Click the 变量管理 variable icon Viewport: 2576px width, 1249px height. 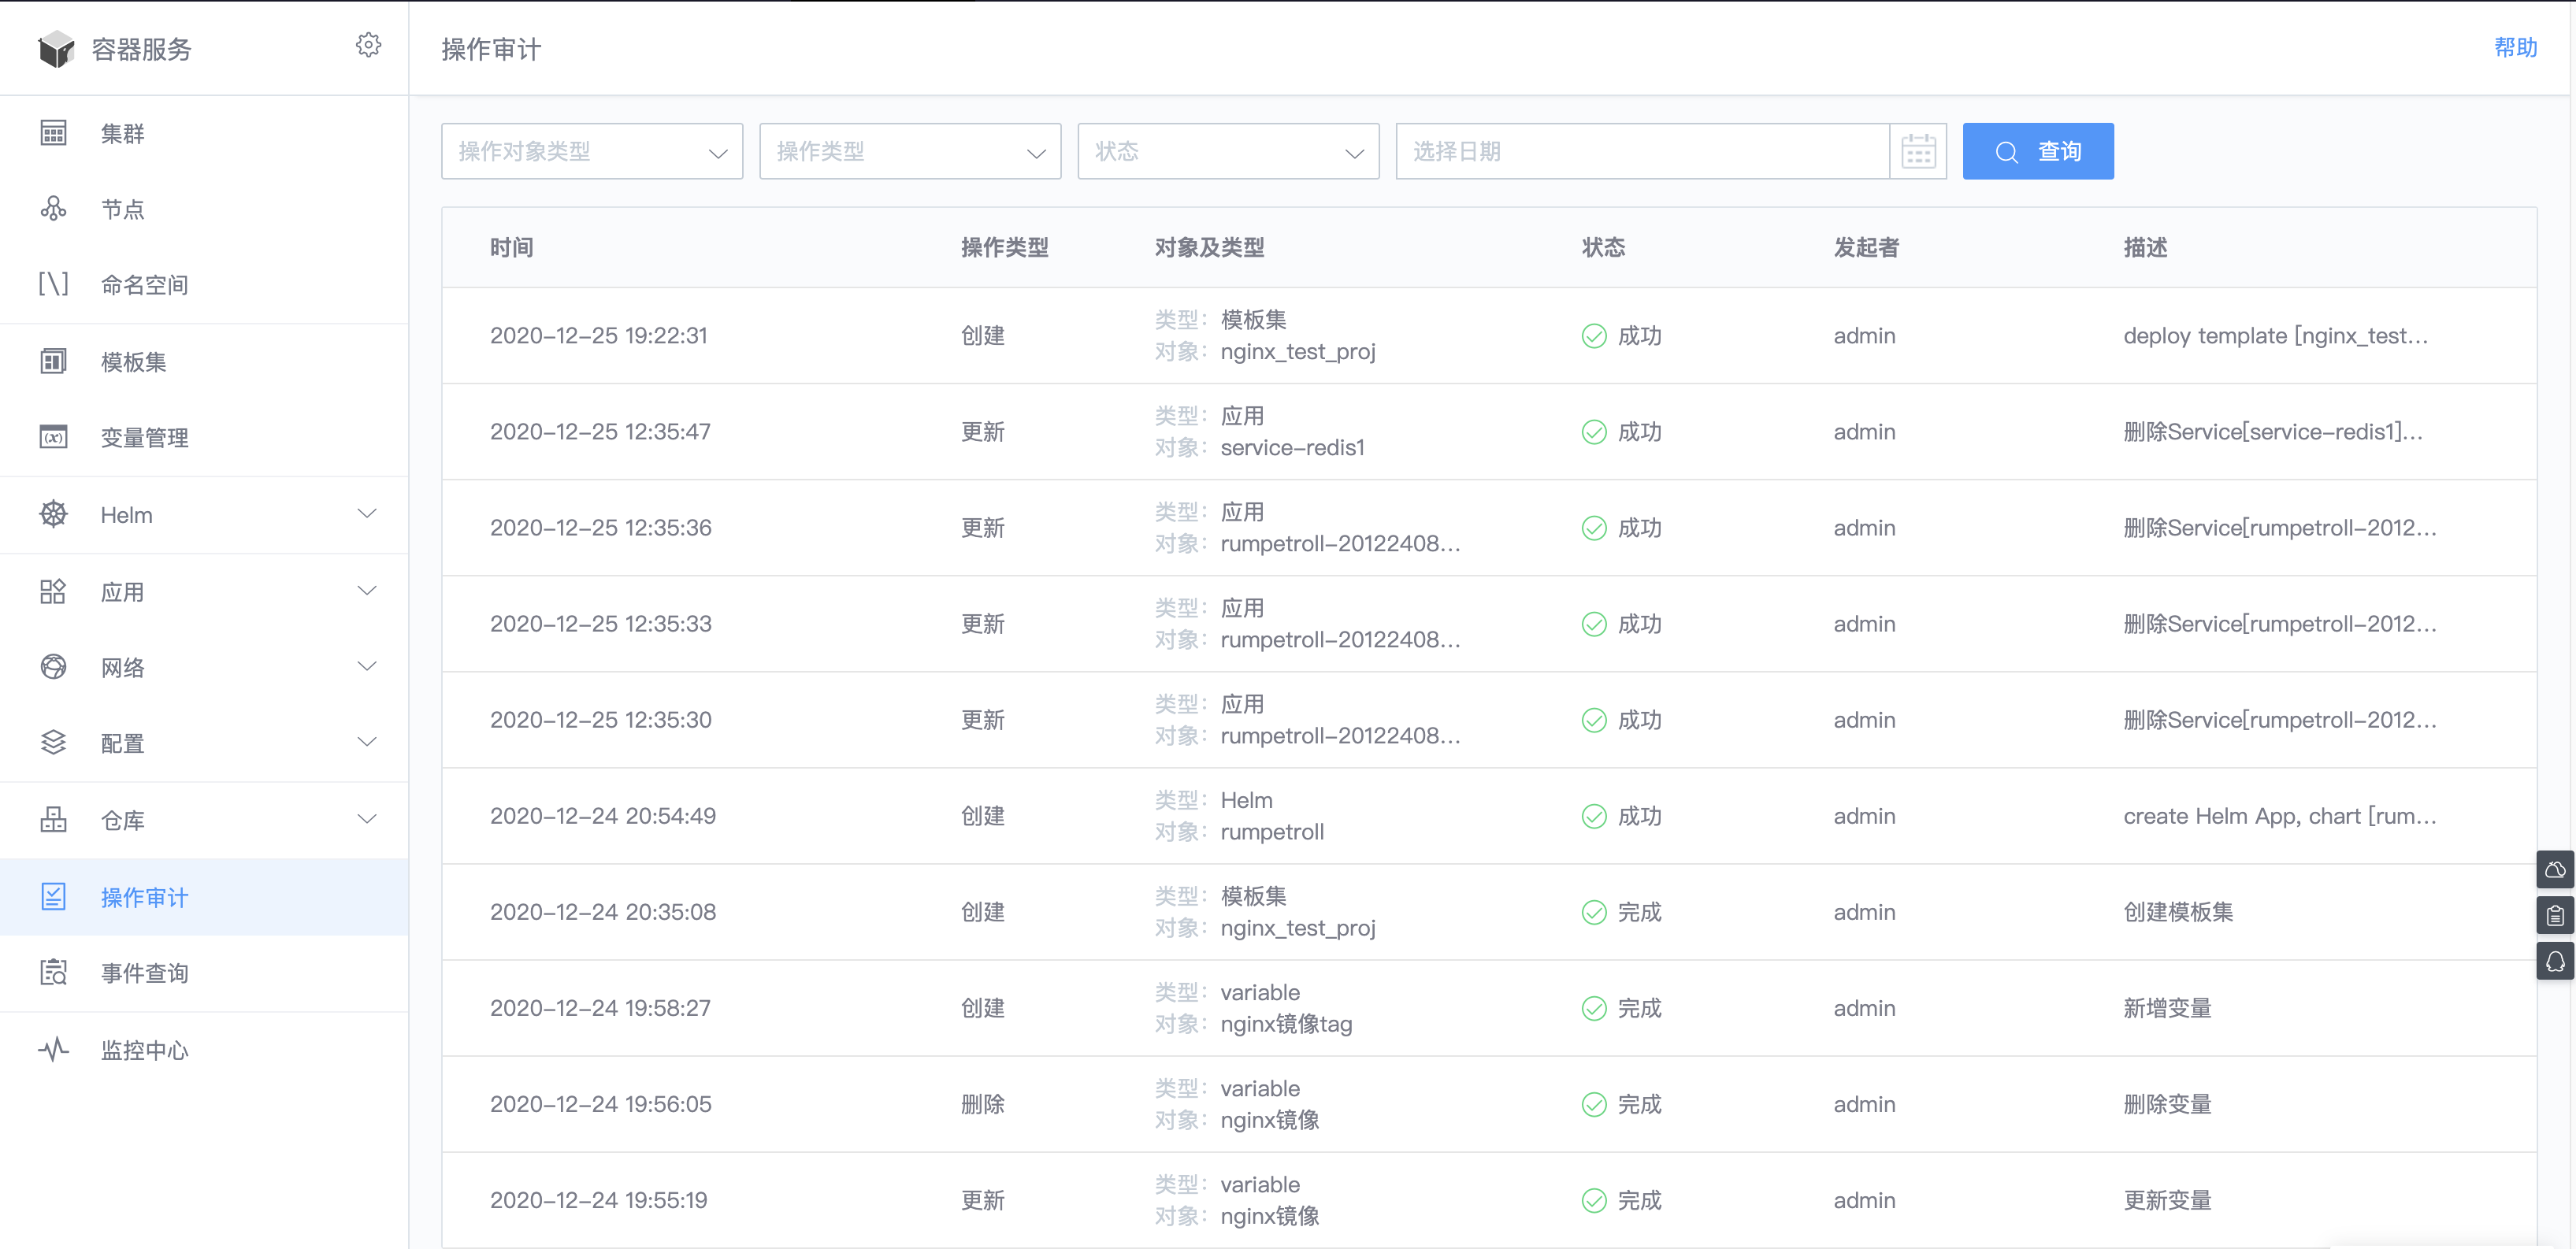pos(53,437)
